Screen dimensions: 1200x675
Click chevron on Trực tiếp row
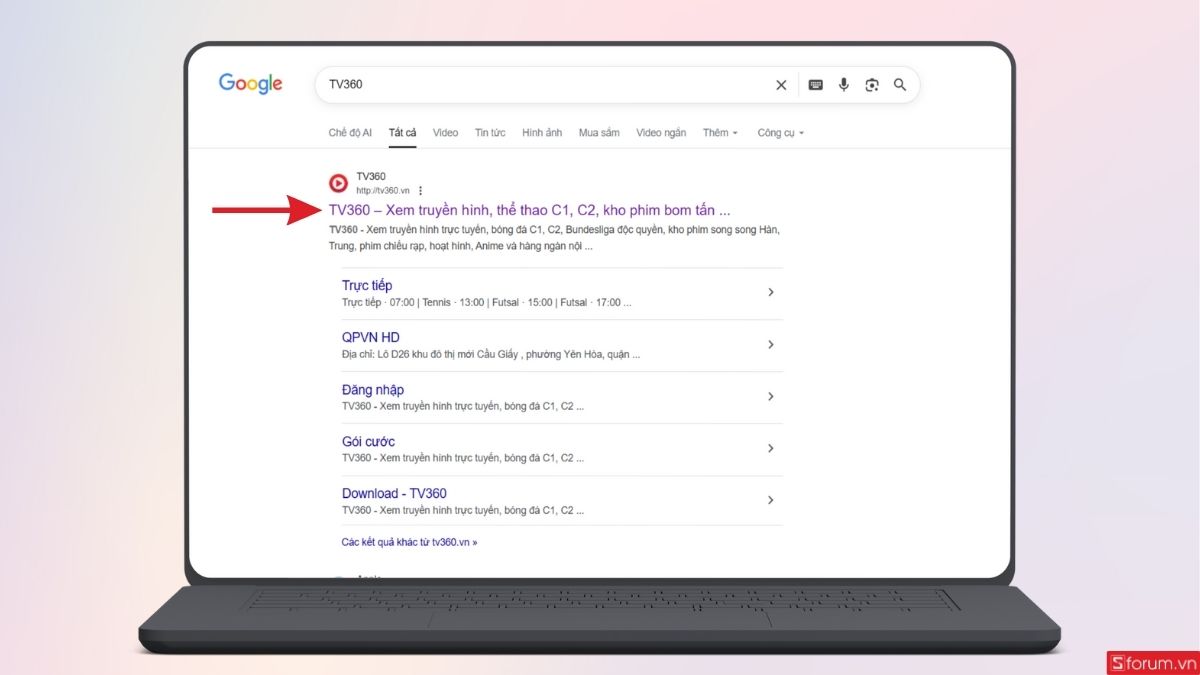(771, 292)
